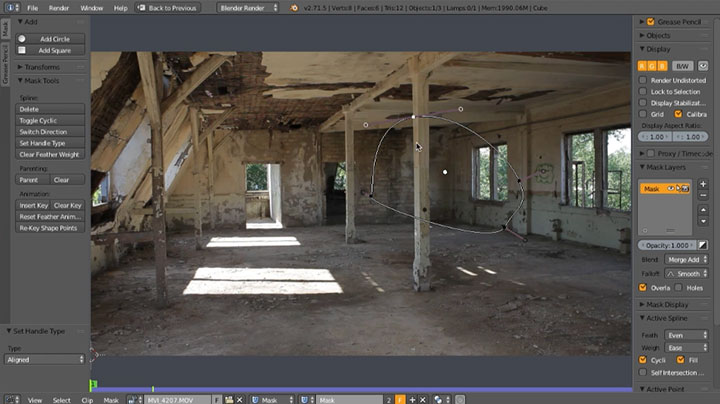Expand the Objects panel

(642, 35)
